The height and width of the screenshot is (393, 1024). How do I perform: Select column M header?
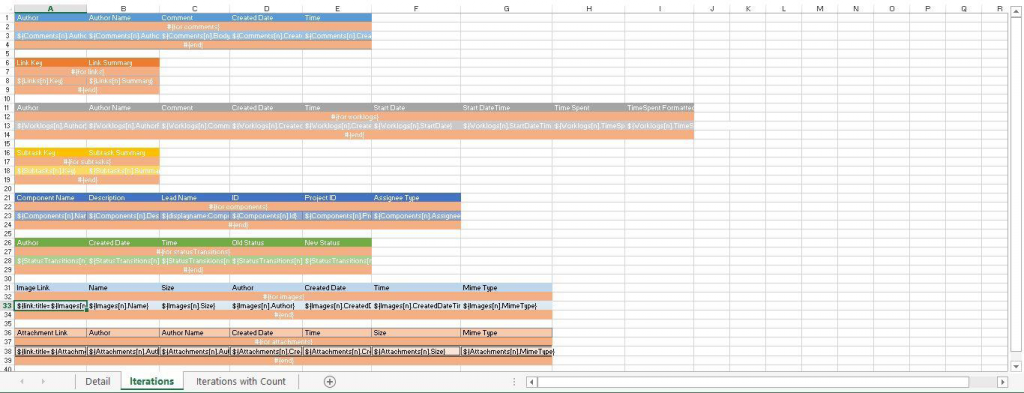820,8
